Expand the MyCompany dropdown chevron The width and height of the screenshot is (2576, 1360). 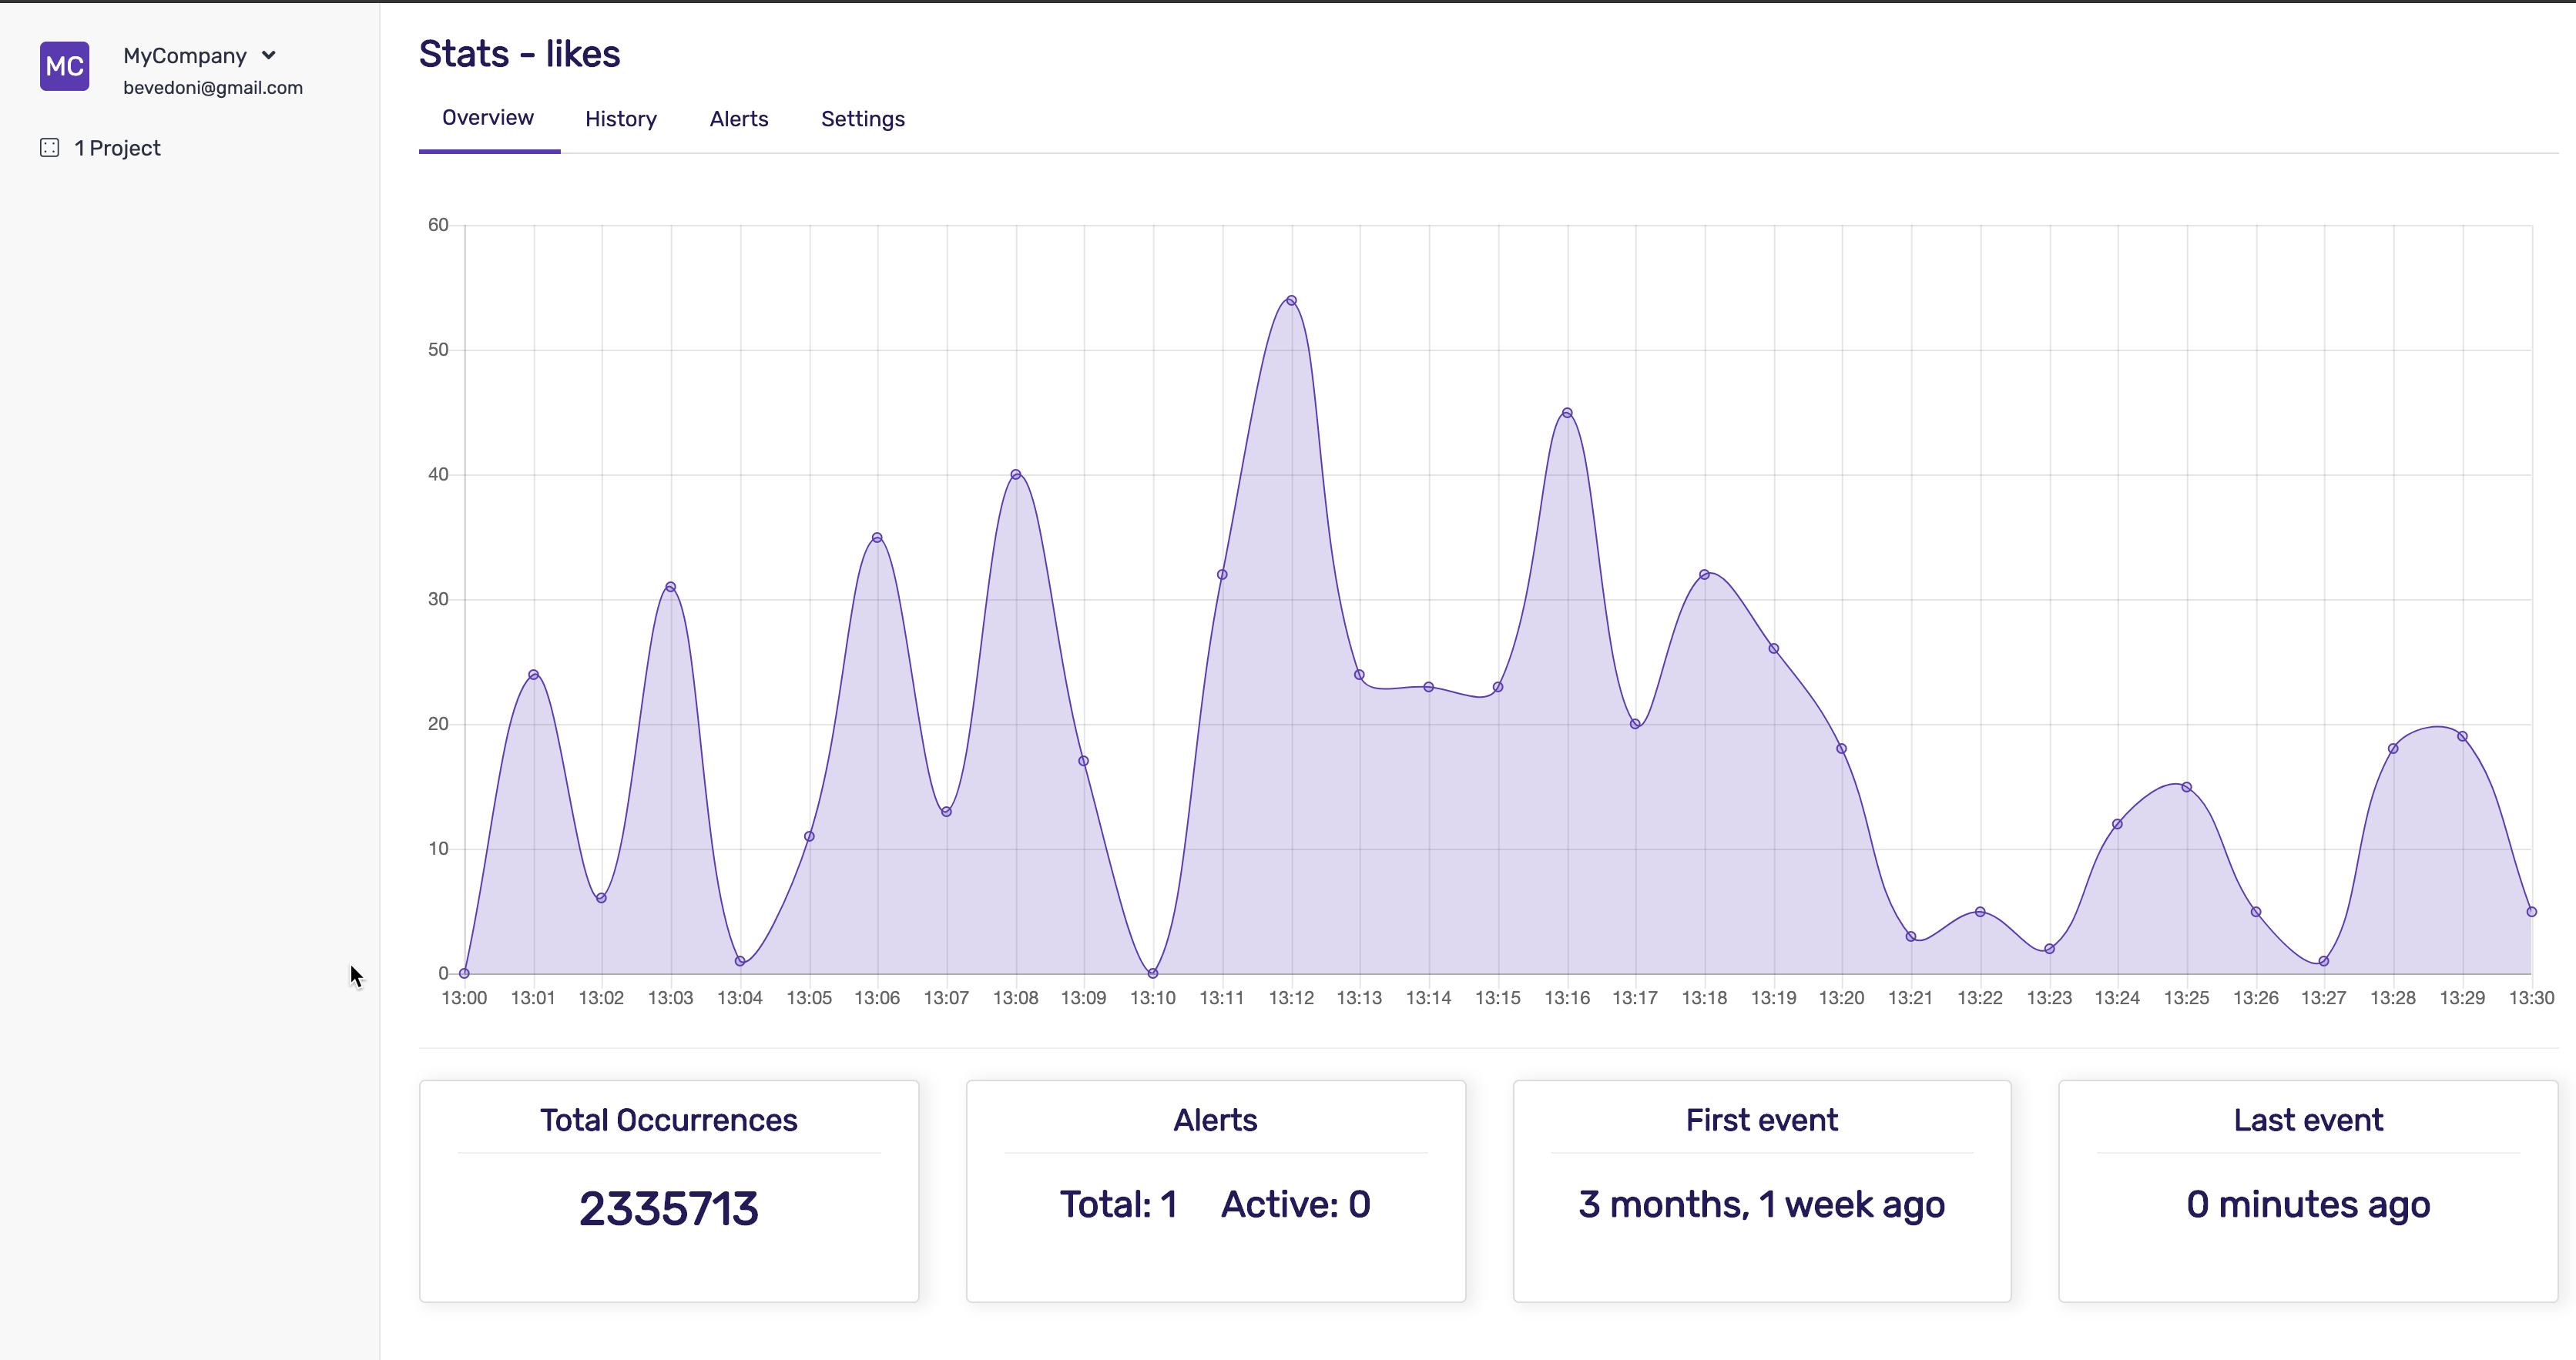(268, 55)
